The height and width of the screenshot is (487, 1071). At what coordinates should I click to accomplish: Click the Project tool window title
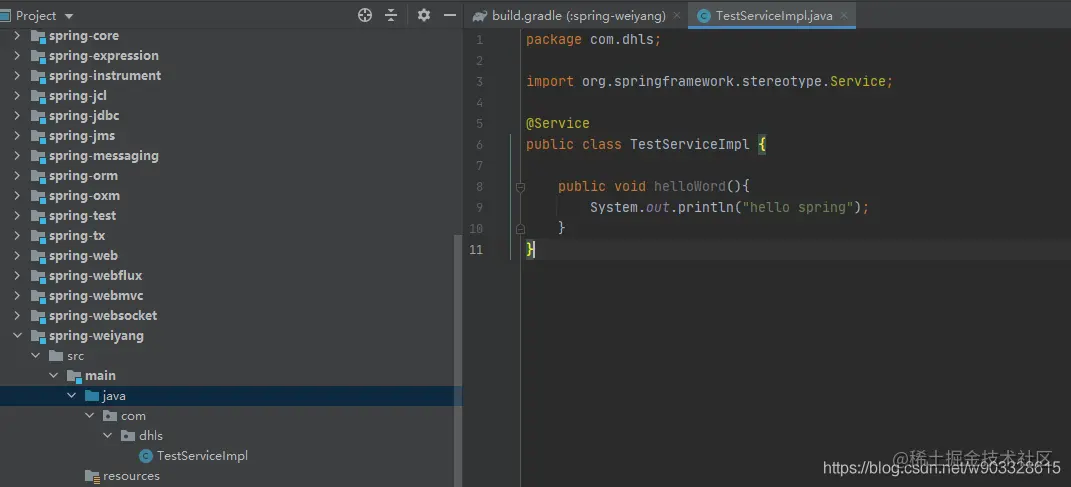coord(36,15)
